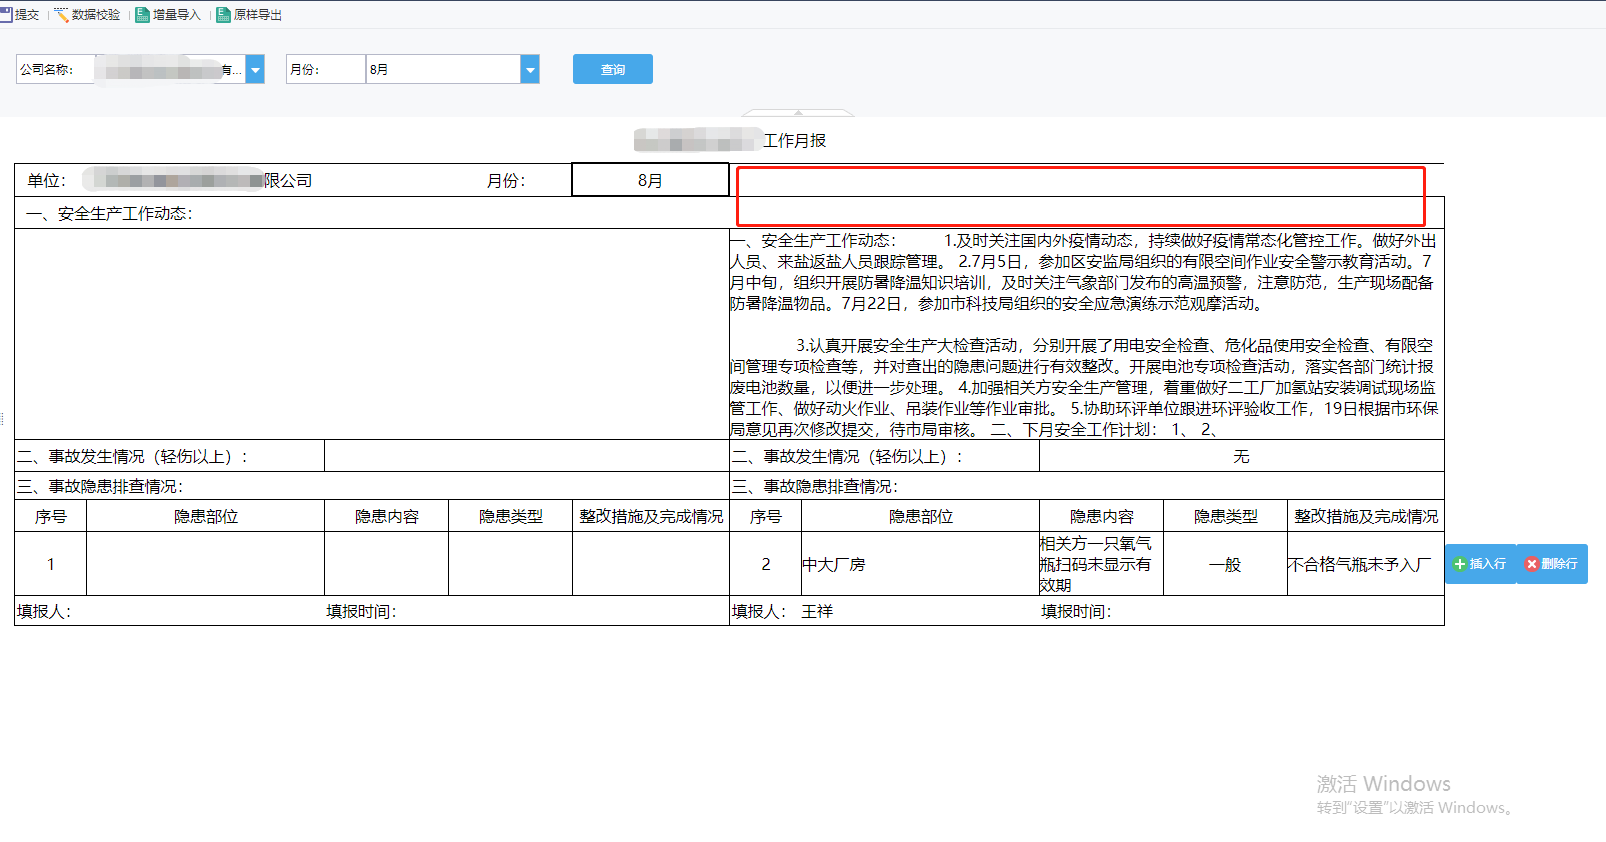Click the 单位 label in the report header

46,180
